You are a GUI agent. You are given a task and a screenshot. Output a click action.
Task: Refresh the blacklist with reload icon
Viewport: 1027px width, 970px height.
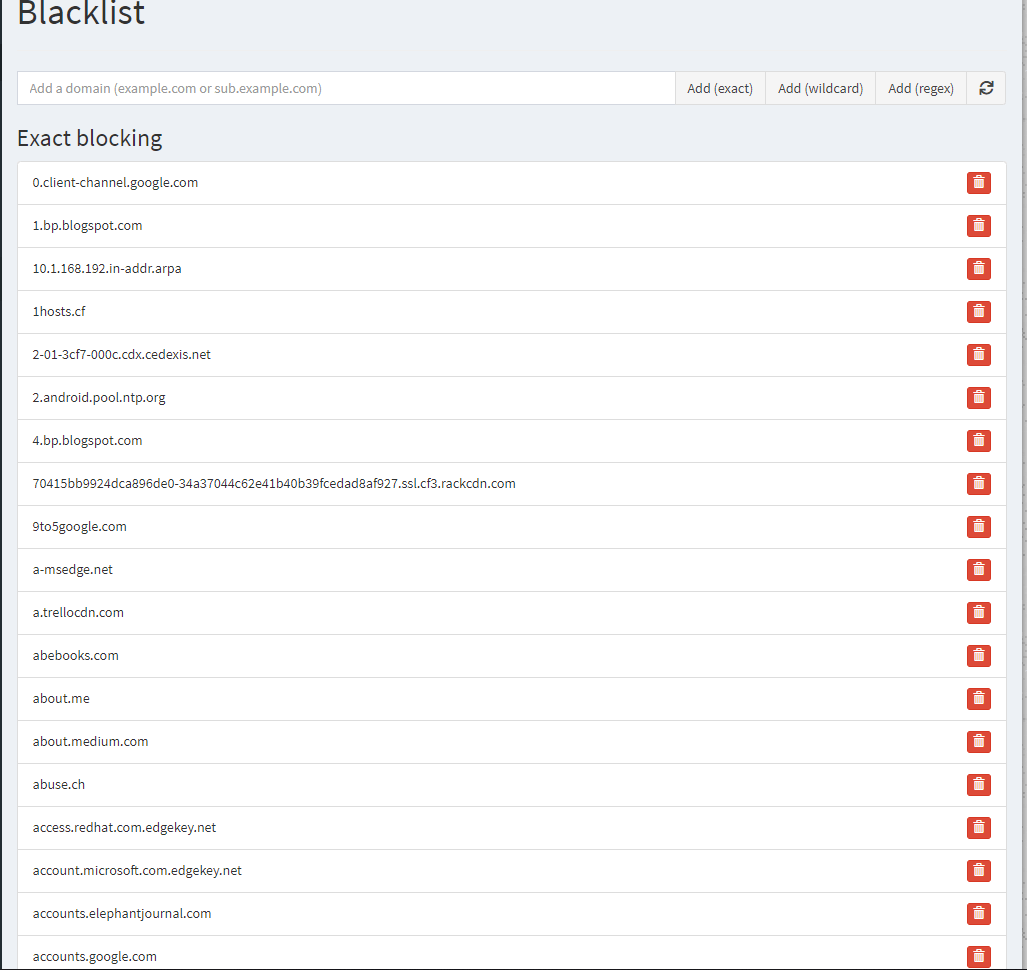point(986,88)
